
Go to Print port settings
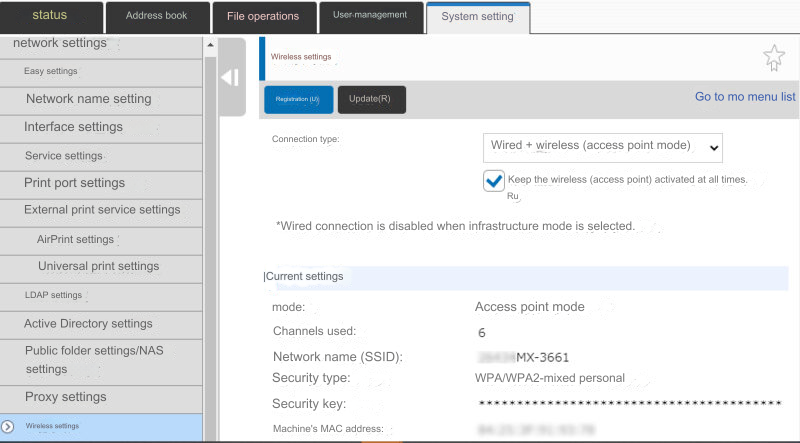pyautogui.click(x=75, y=183)
